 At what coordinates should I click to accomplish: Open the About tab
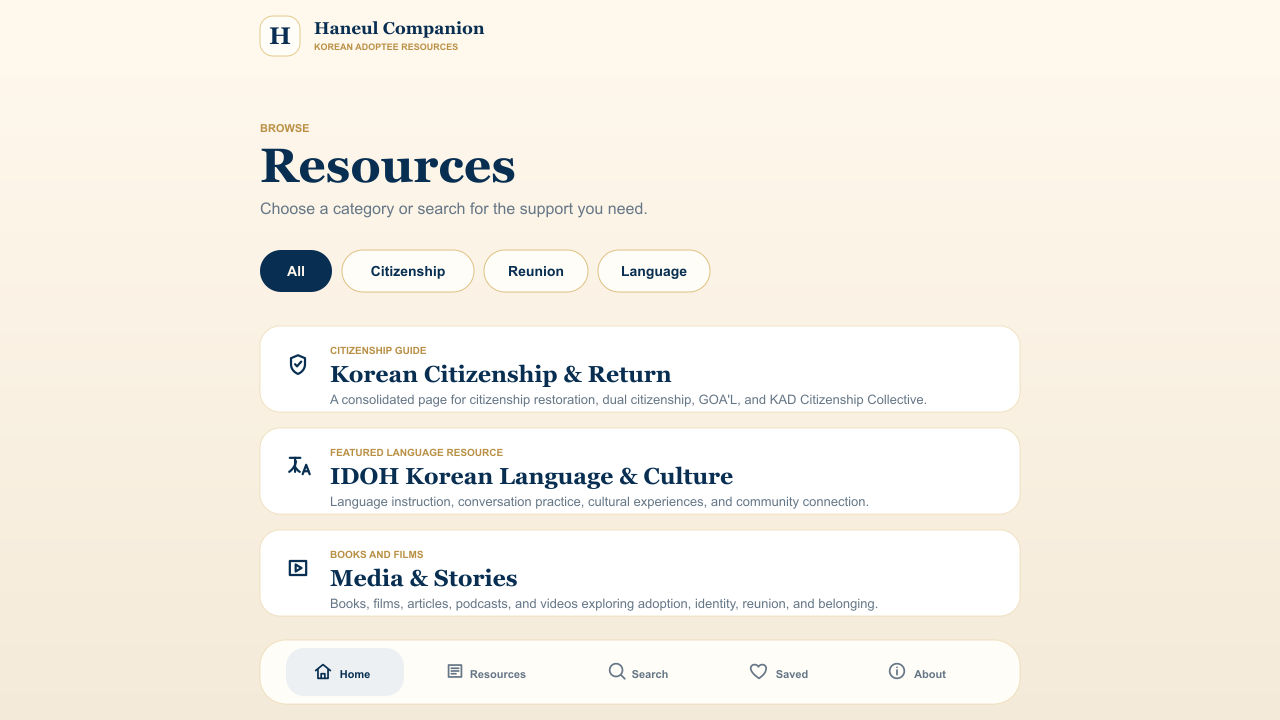tap(917, 672)
